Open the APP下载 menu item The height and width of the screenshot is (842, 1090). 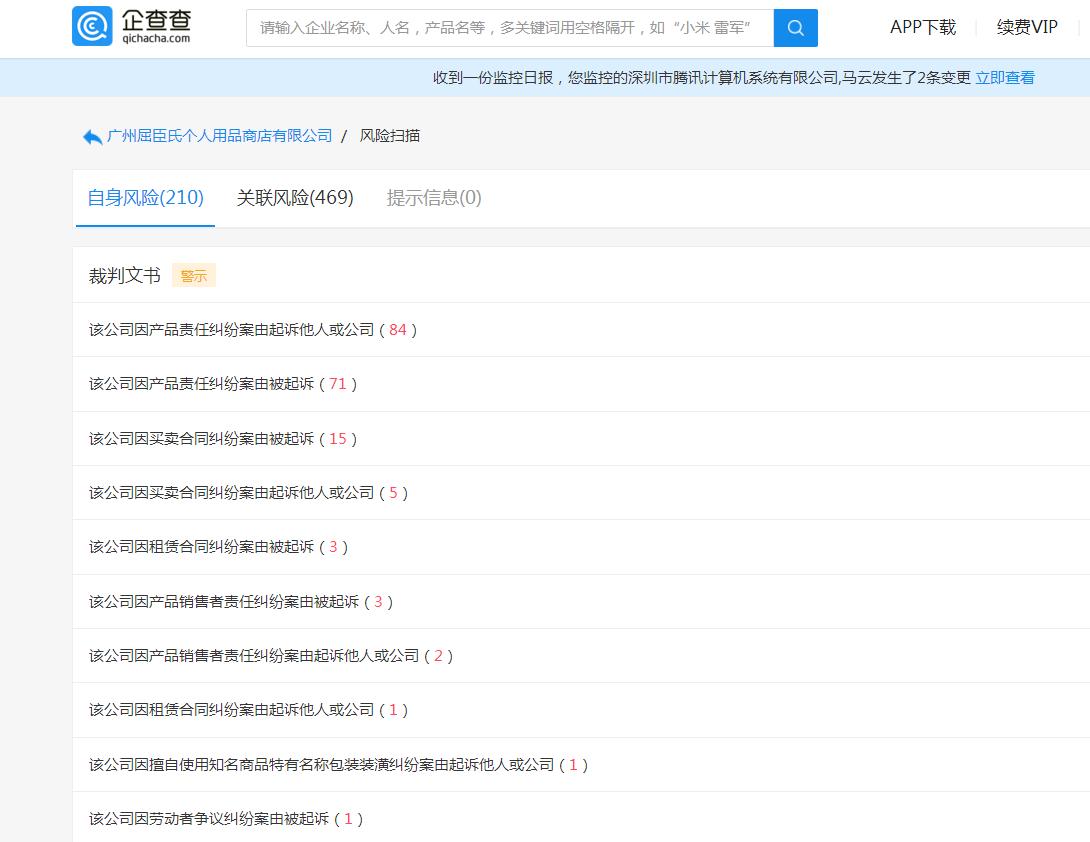(x=921, y=28)
